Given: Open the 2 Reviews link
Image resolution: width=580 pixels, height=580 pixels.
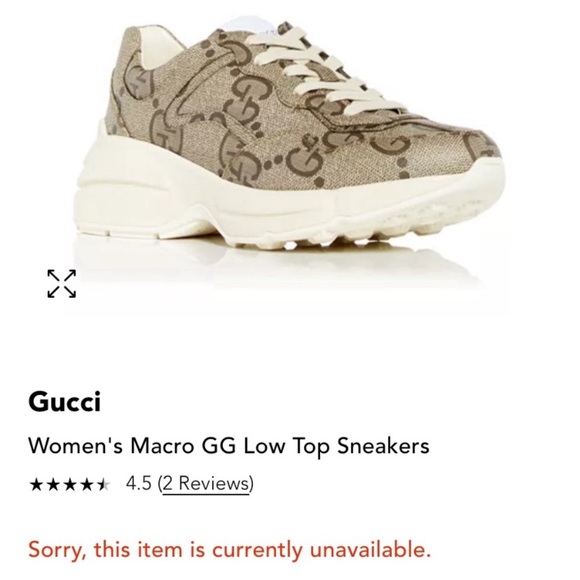Looking at the screenshot, I should 206,483.
